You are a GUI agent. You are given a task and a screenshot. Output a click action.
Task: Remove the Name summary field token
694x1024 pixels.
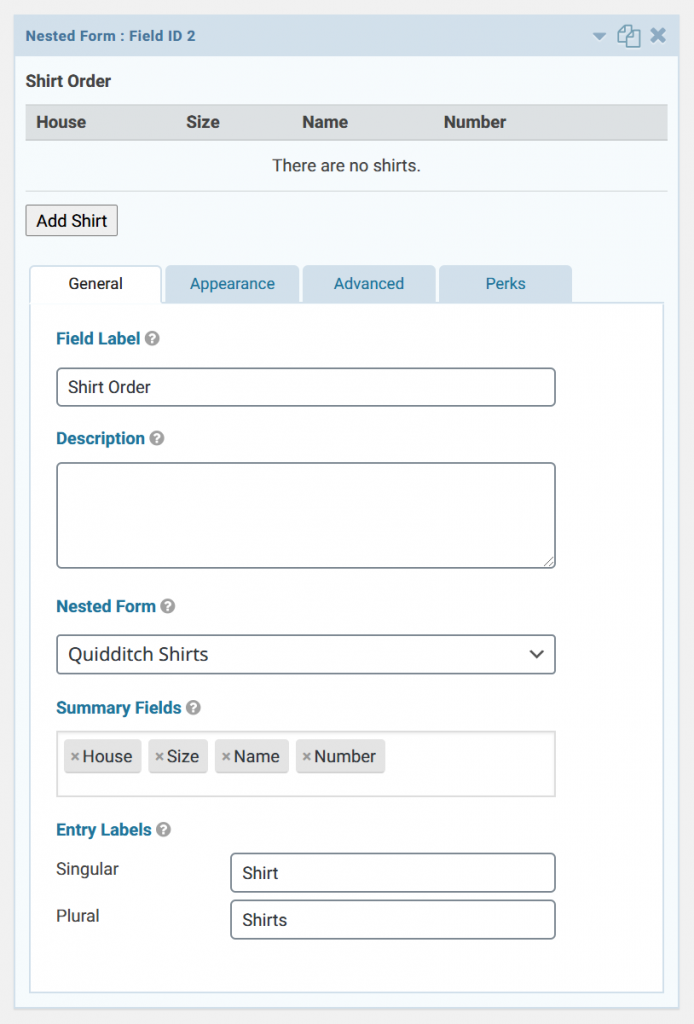pos(229,757)
